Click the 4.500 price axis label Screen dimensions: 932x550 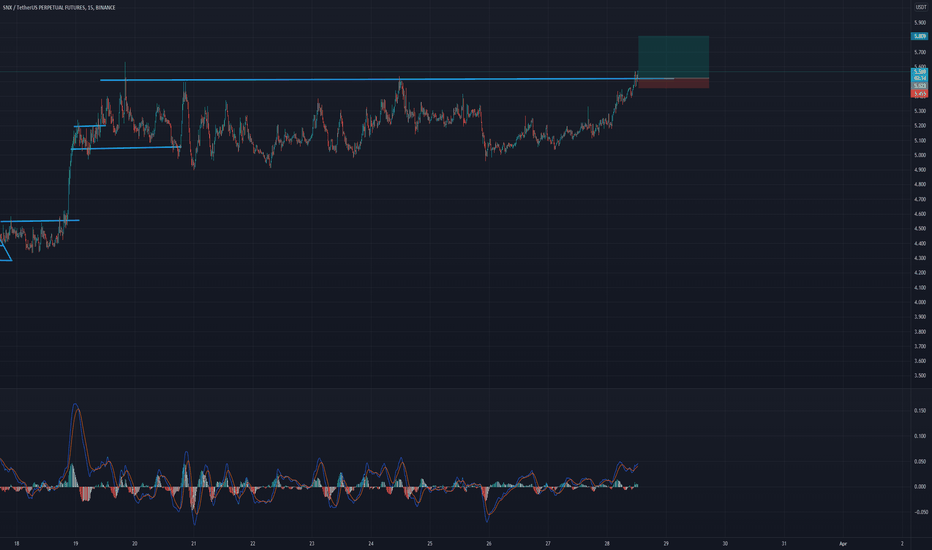pos(920,229)
